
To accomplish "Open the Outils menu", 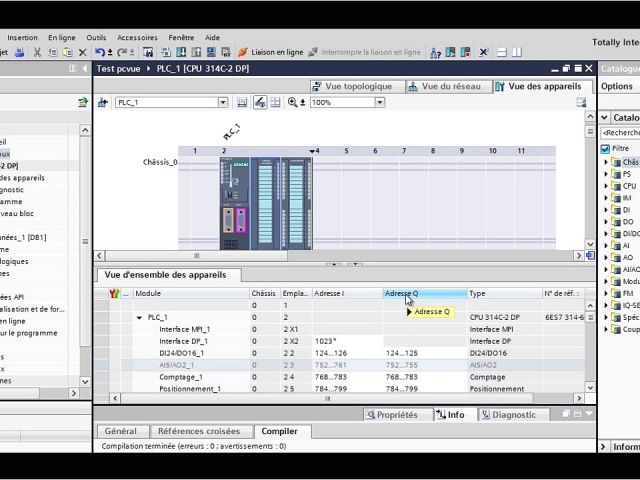I will [96, 38].
